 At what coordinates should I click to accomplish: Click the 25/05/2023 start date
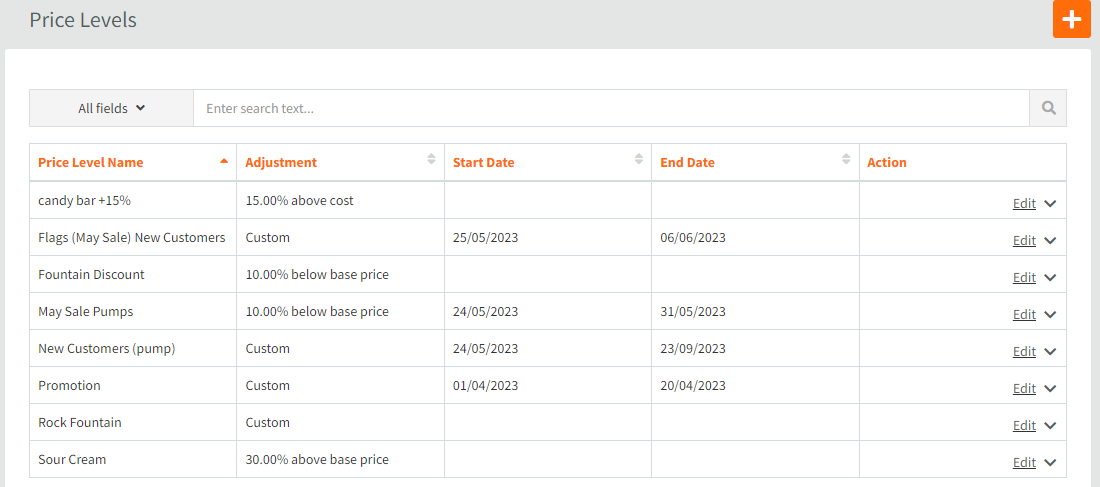[485, 238]
